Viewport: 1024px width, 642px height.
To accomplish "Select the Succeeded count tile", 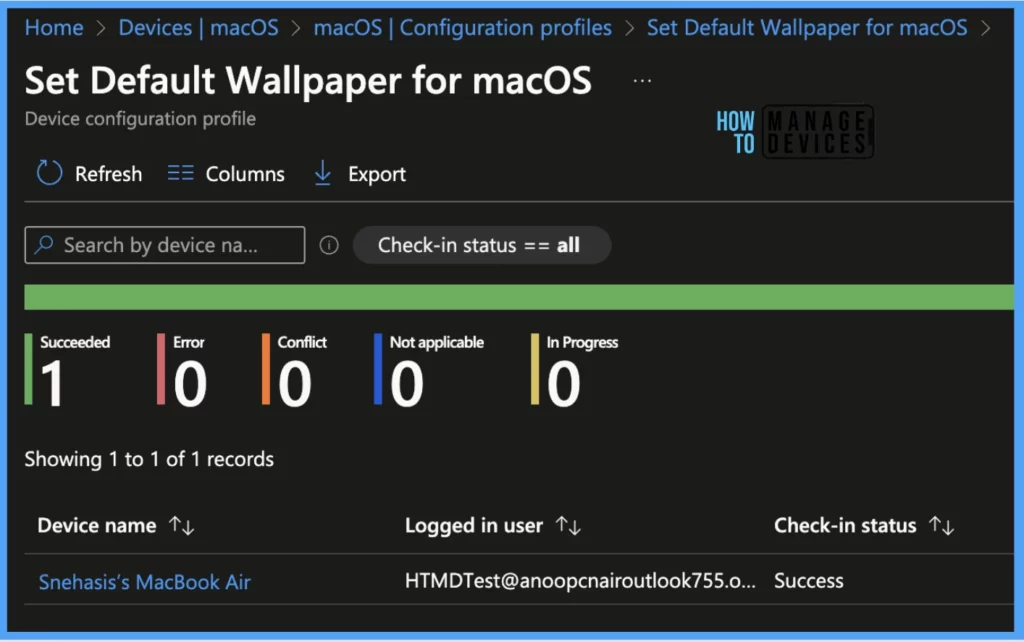I will click(x=68, y=370).
